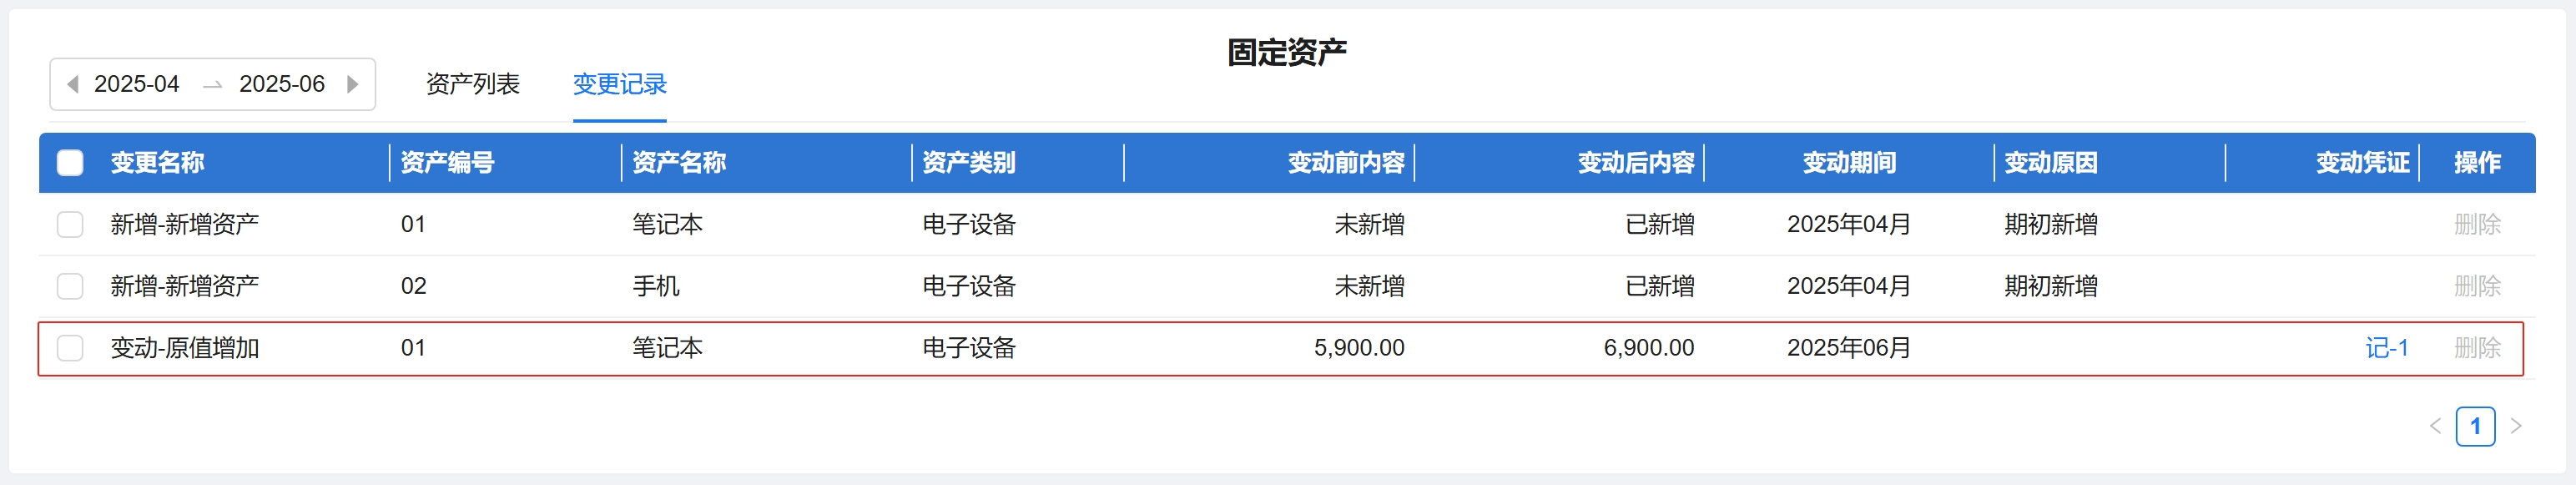2576x485 pixels.
Task: Switch to the 资产列表 tab
Action: coord(472,84)
